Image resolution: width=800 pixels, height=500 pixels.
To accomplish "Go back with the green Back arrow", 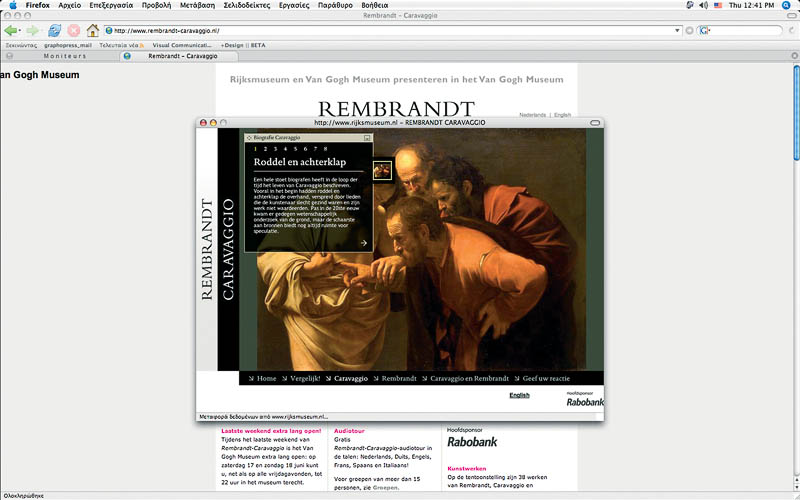I will pyautogui.click(x=10, y=31).
